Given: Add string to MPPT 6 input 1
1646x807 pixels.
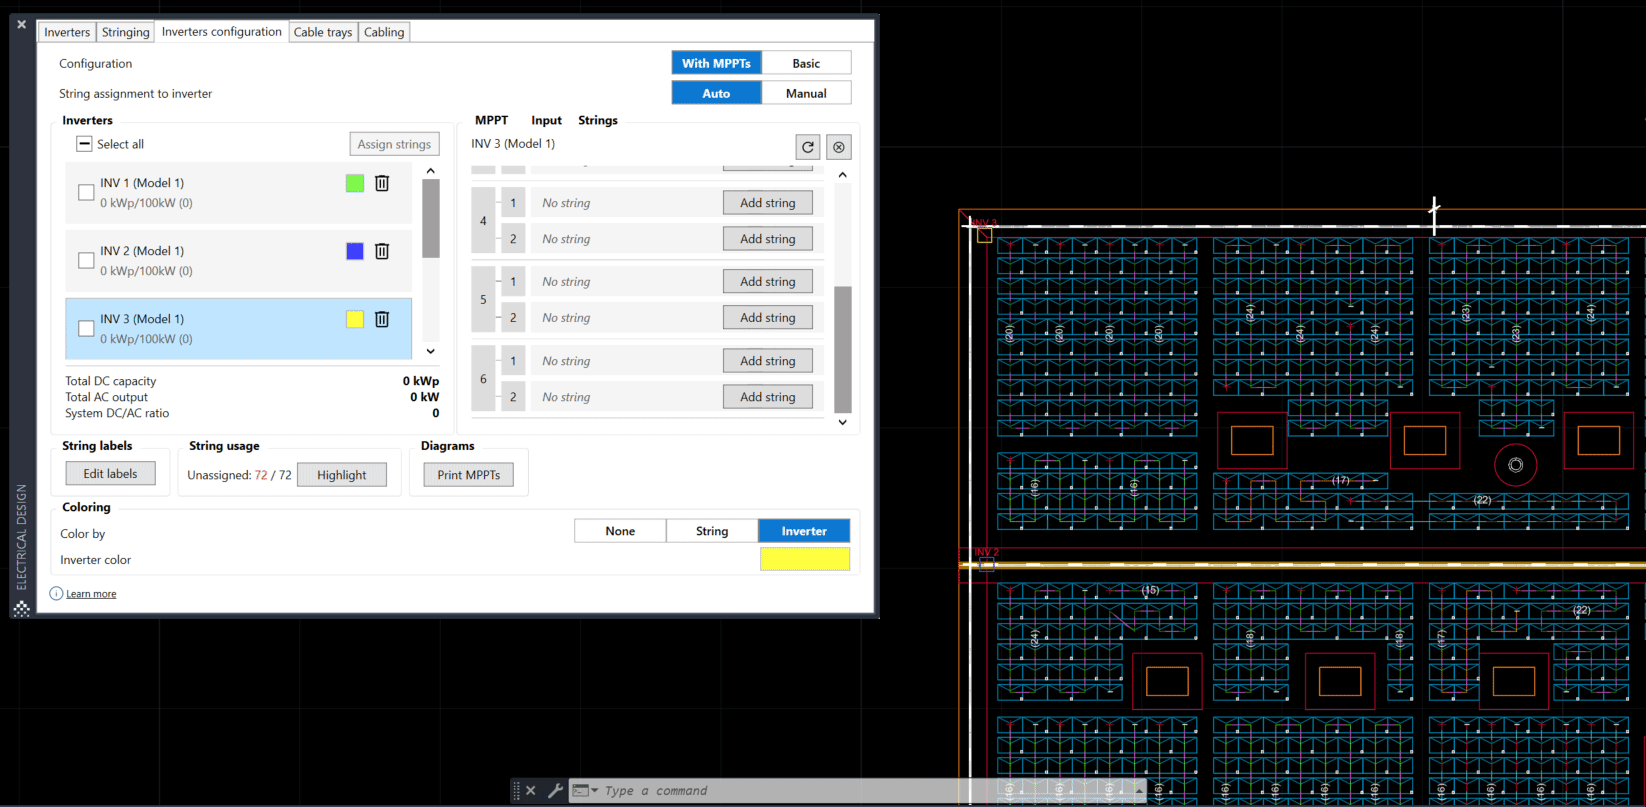Looking at the screenshot, I should click(x=768, y=361).
